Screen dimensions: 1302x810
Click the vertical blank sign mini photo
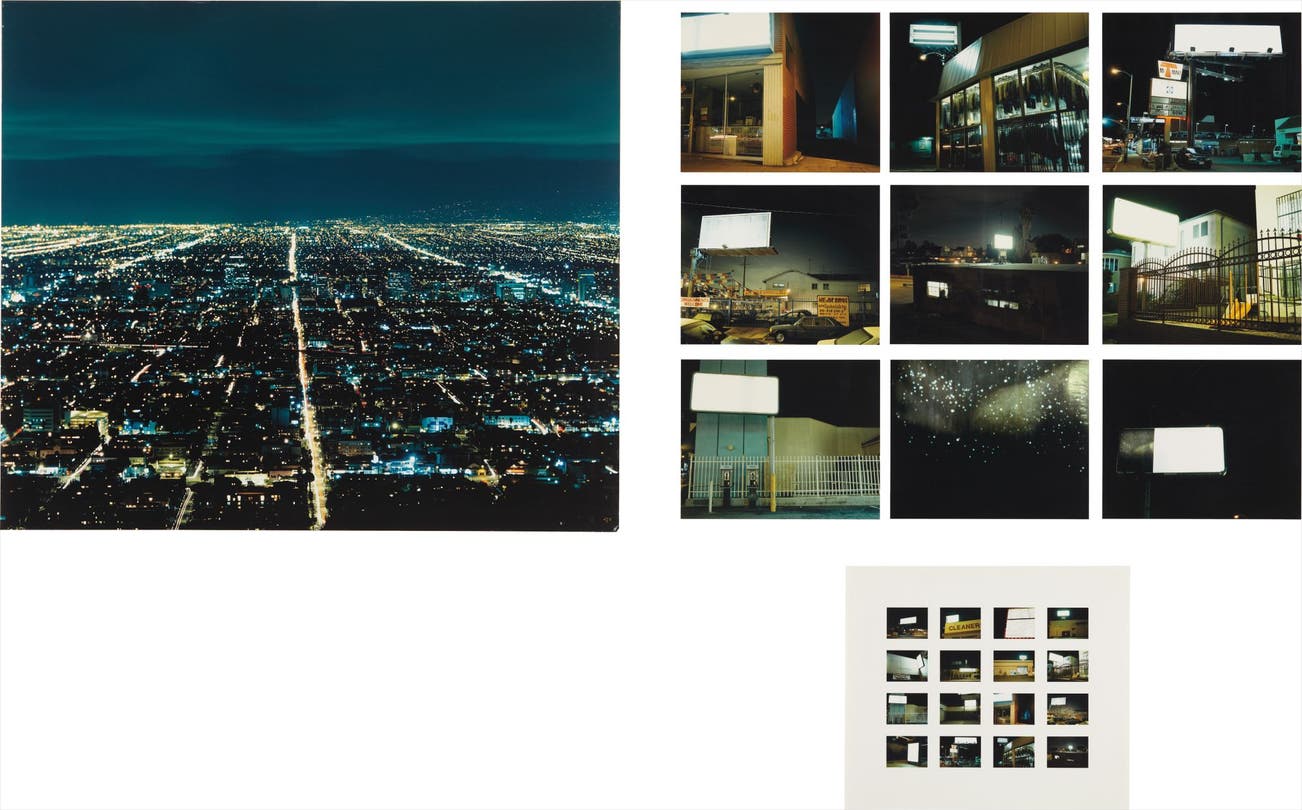[x=906, y=752]
